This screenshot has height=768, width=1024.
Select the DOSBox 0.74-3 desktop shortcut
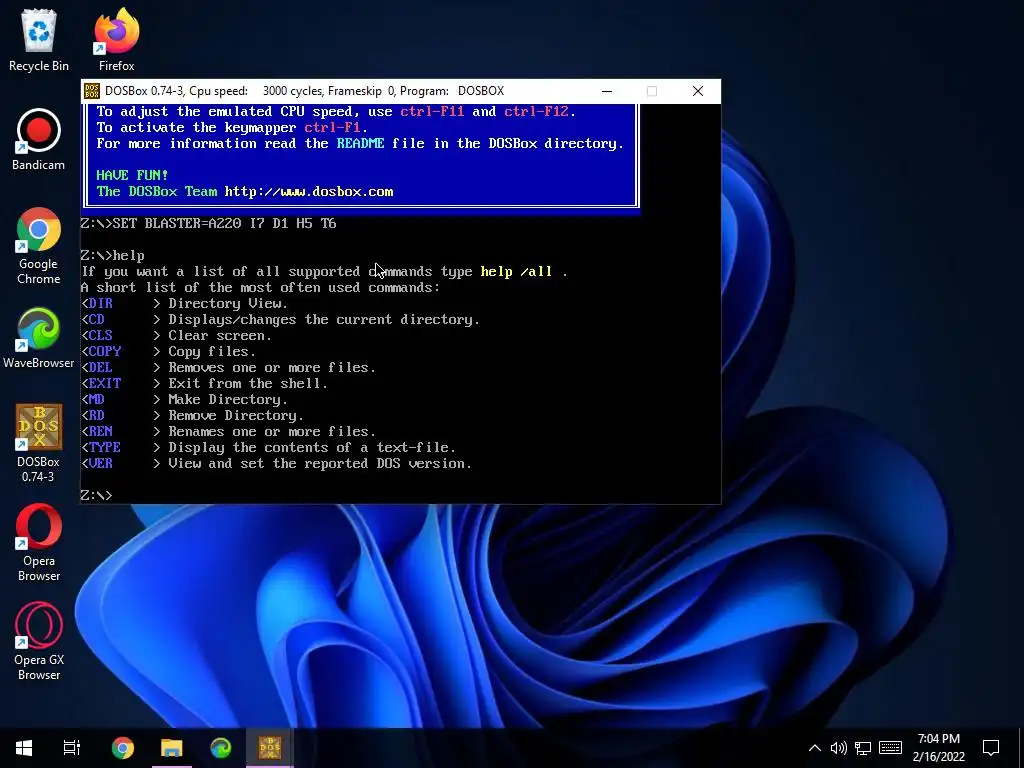pos(39,444)
